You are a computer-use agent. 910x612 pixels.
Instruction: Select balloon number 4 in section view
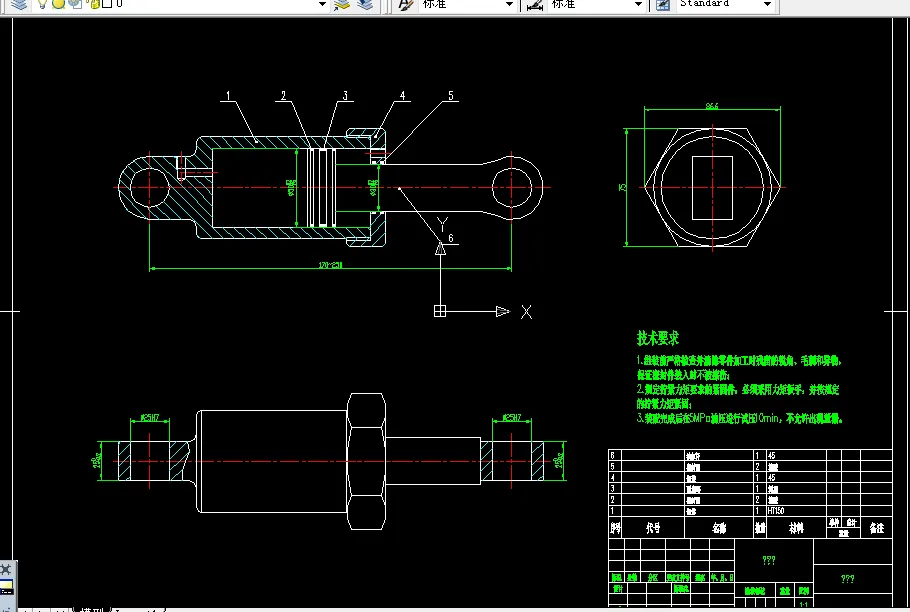click(x=402, y=96)
